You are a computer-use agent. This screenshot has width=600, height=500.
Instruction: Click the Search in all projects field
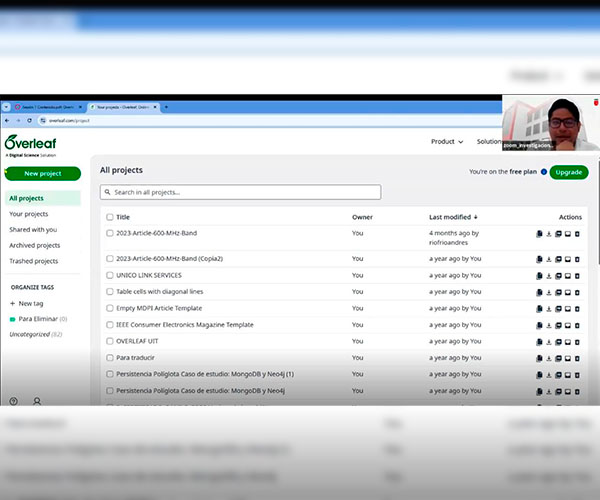[x=240, y=192]
